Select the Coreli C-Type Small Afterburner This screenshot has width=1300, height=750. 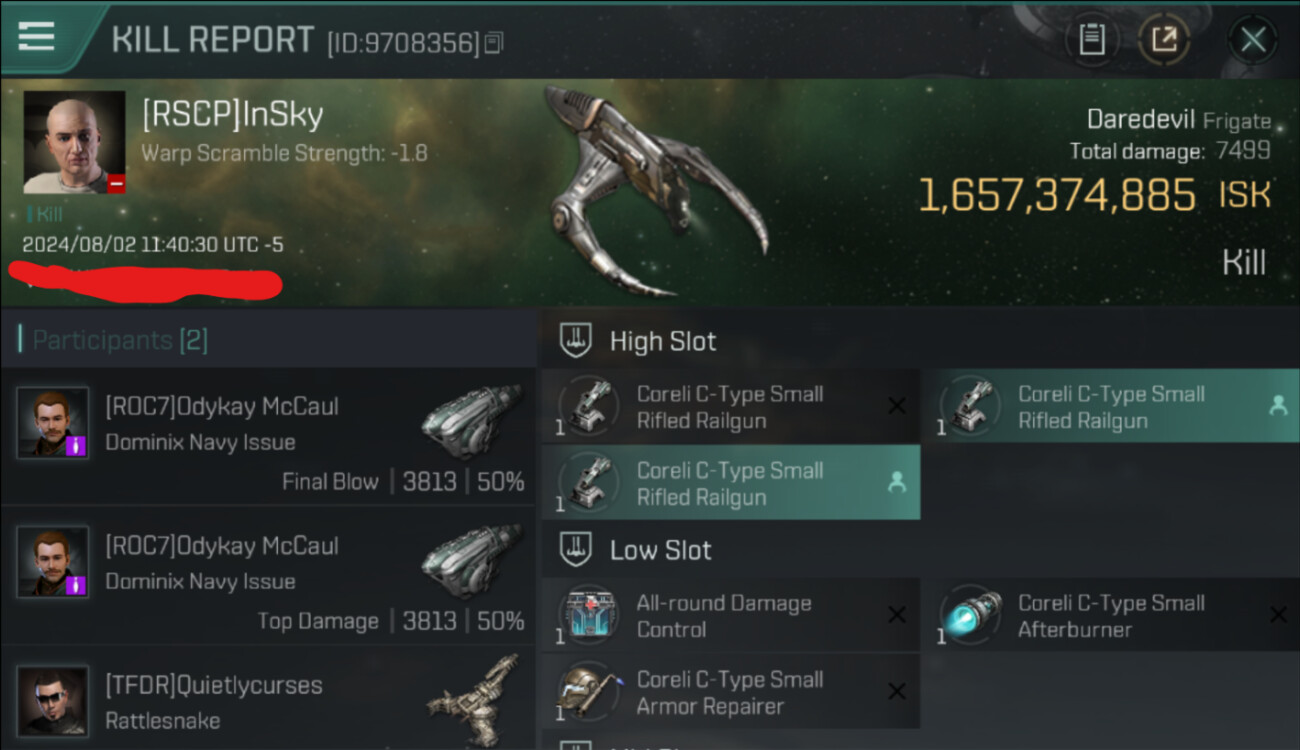(x=1110, y=616)
